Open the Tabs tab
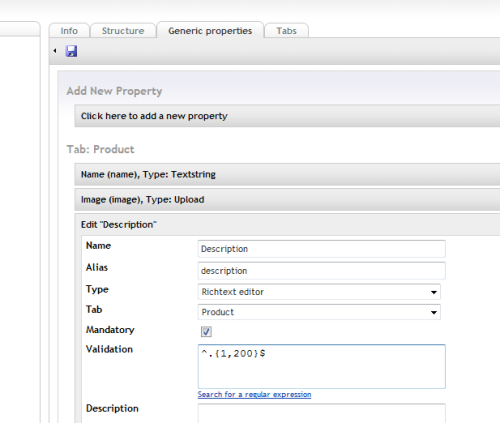 tap(286, 31)
